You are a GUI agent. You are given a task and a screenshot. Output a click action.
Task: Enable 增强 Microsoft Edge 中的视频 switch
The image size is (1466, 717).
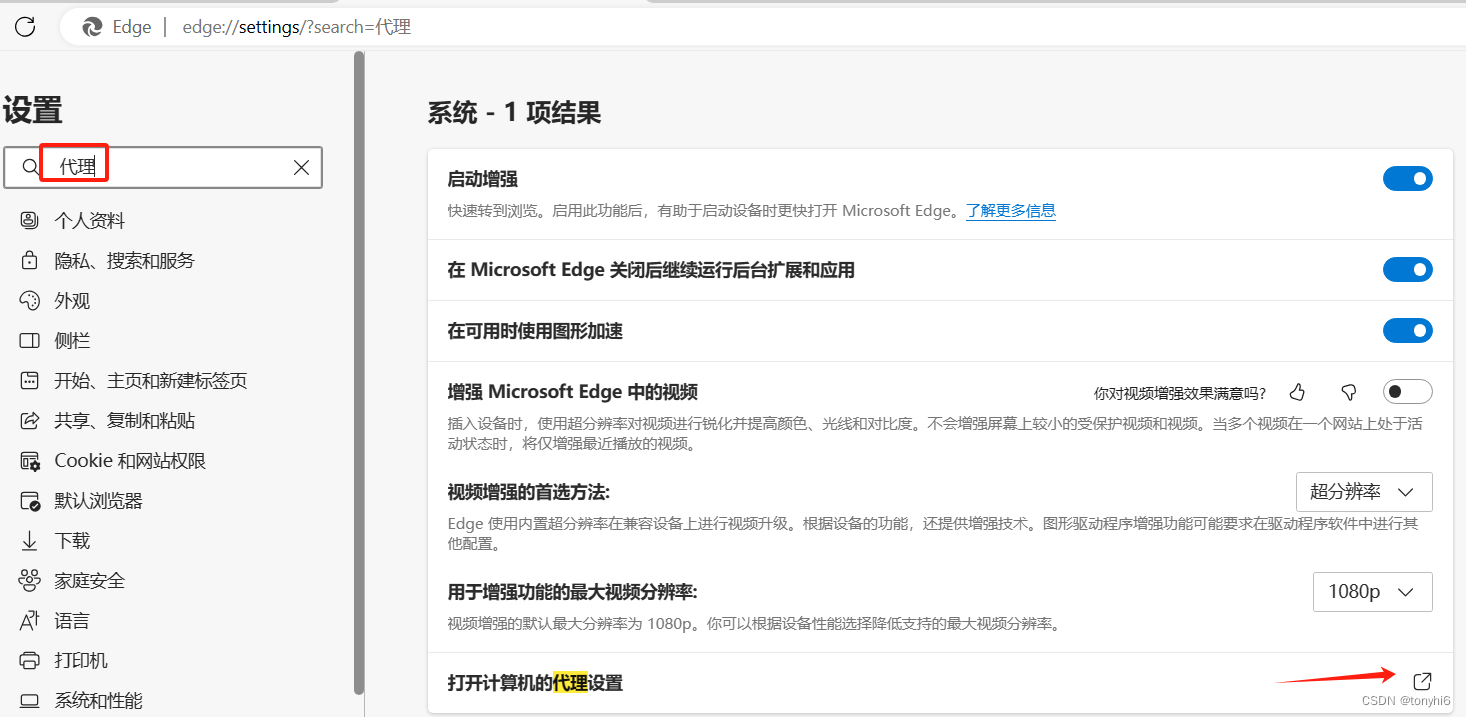(x=1407, y=391)
